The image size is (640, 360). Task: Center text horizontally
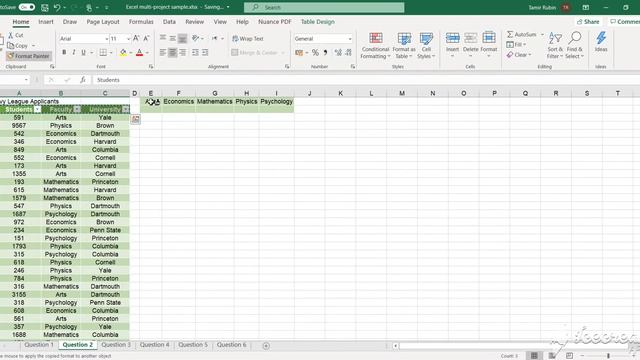tap(173, 52)
